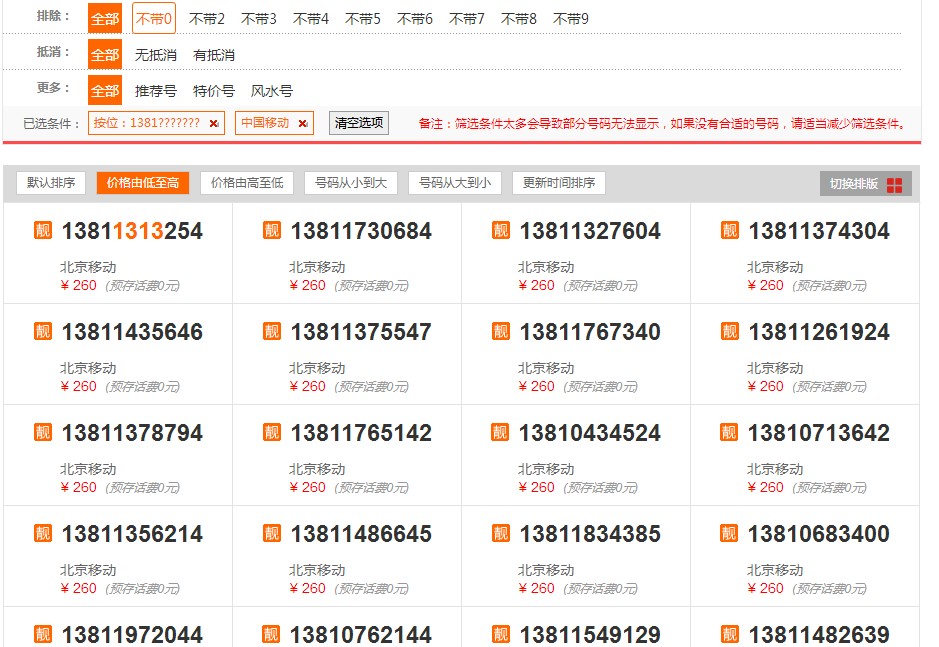Open phone number 13811313254
Screen dimensions: 939x647
coord(132,231)
